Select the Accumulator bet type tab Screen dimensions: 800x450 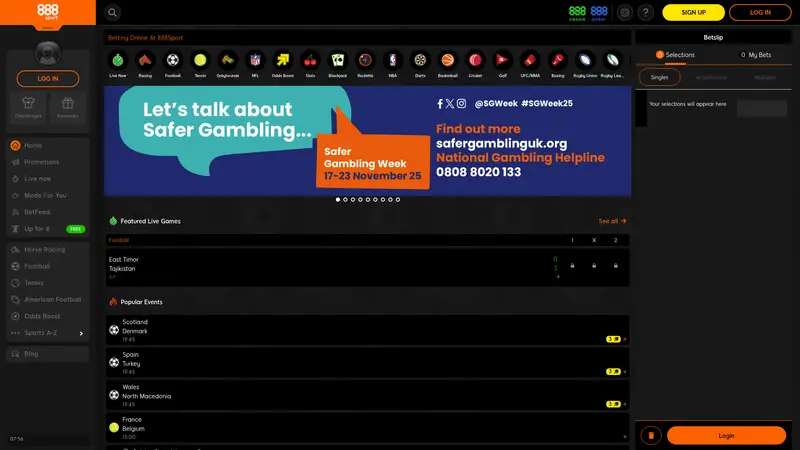pos(711,78)
